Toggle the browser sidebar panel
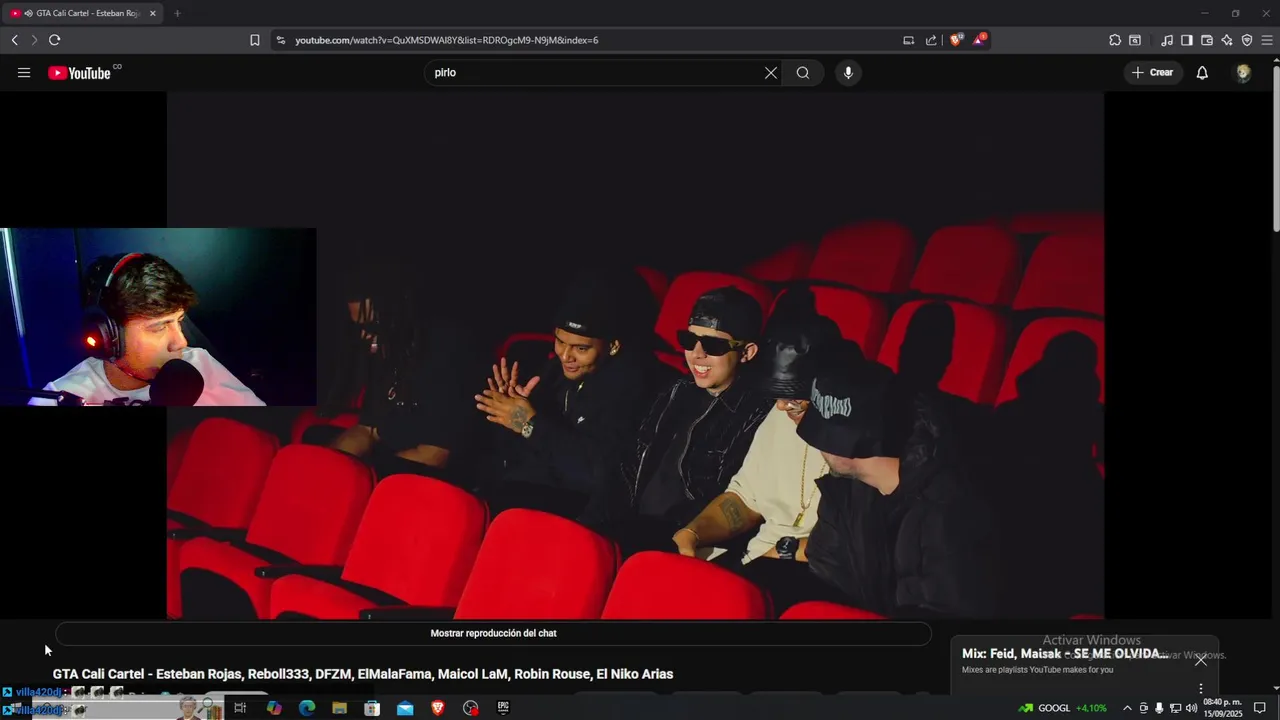1280x720 pixels. point(1187,40)
